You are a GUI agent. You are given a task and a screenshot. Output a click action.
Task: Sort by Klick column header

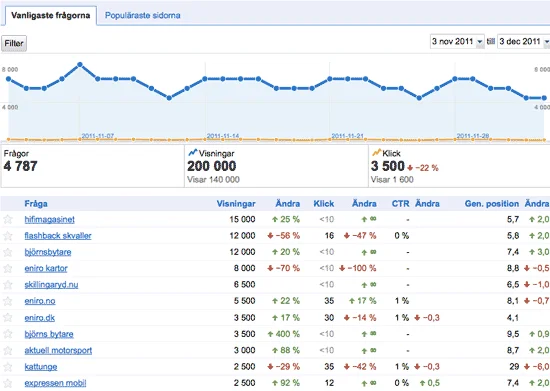[324, 204]
